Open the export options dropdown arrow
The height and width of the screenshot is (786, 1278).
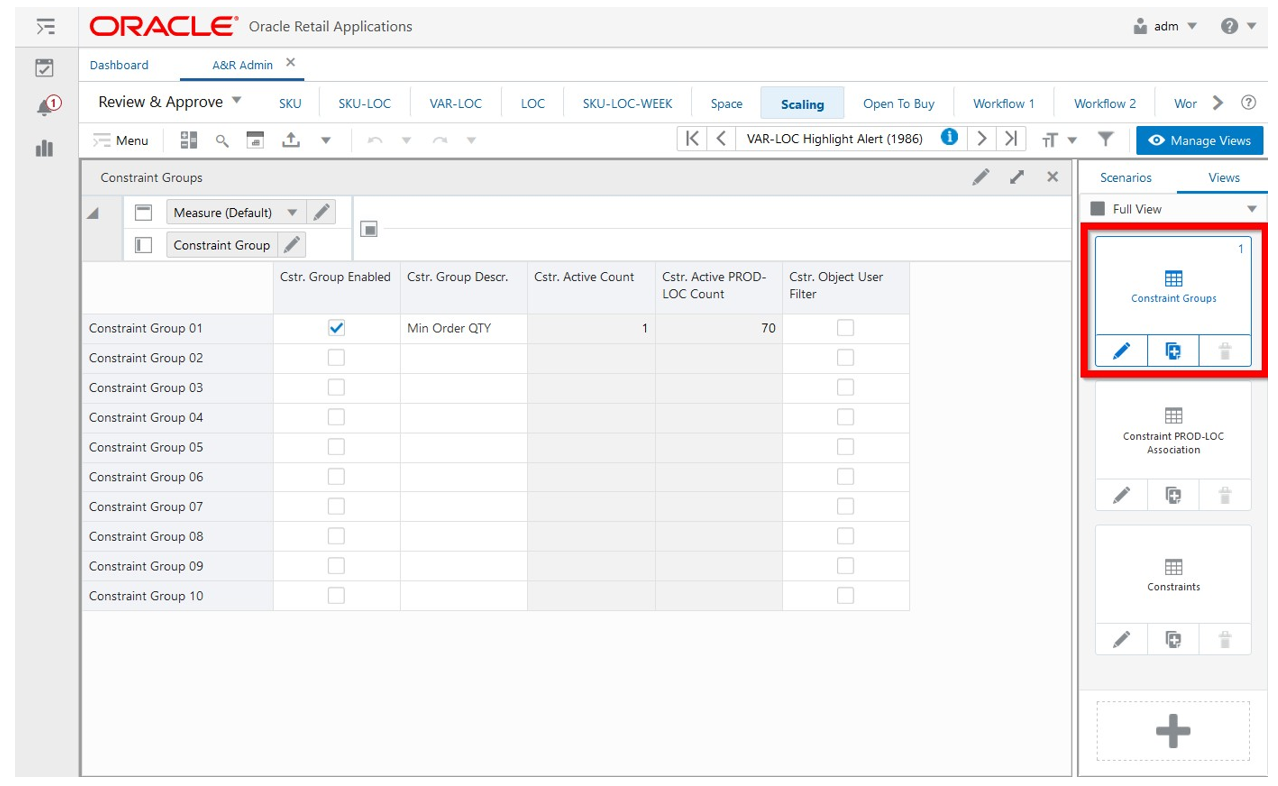[326, 141]
